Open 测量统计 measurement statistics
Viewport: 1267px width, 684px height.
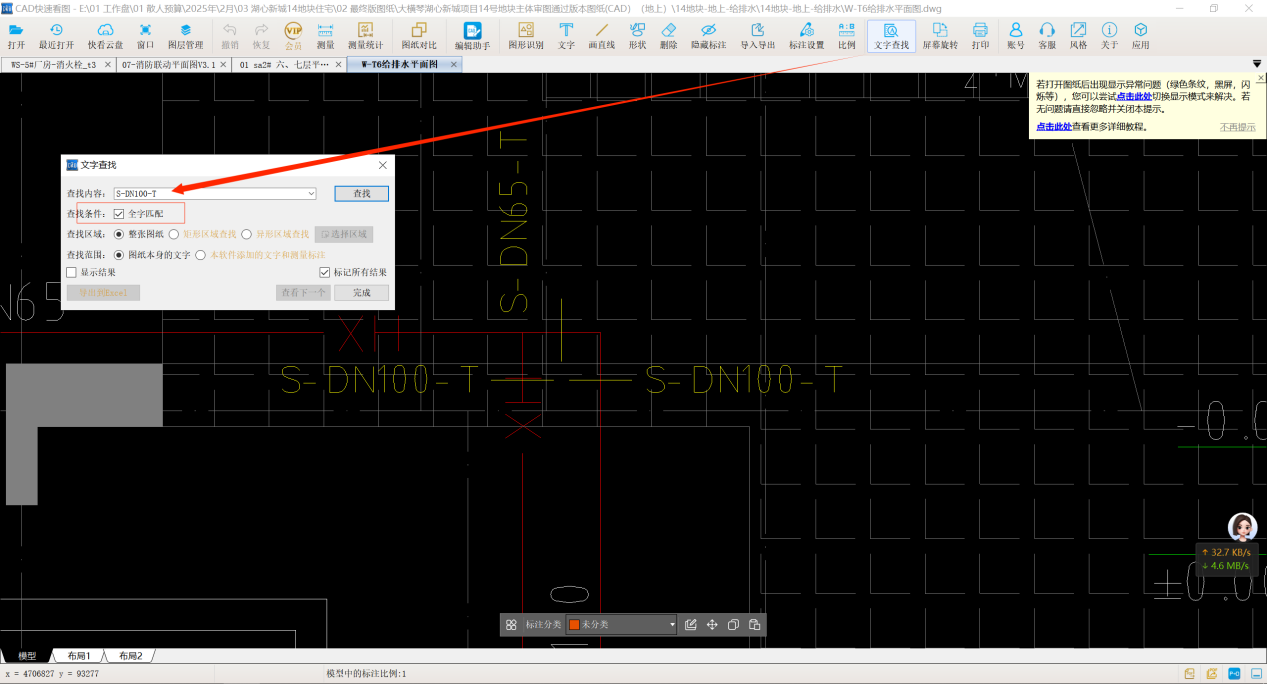pos(365,36)
